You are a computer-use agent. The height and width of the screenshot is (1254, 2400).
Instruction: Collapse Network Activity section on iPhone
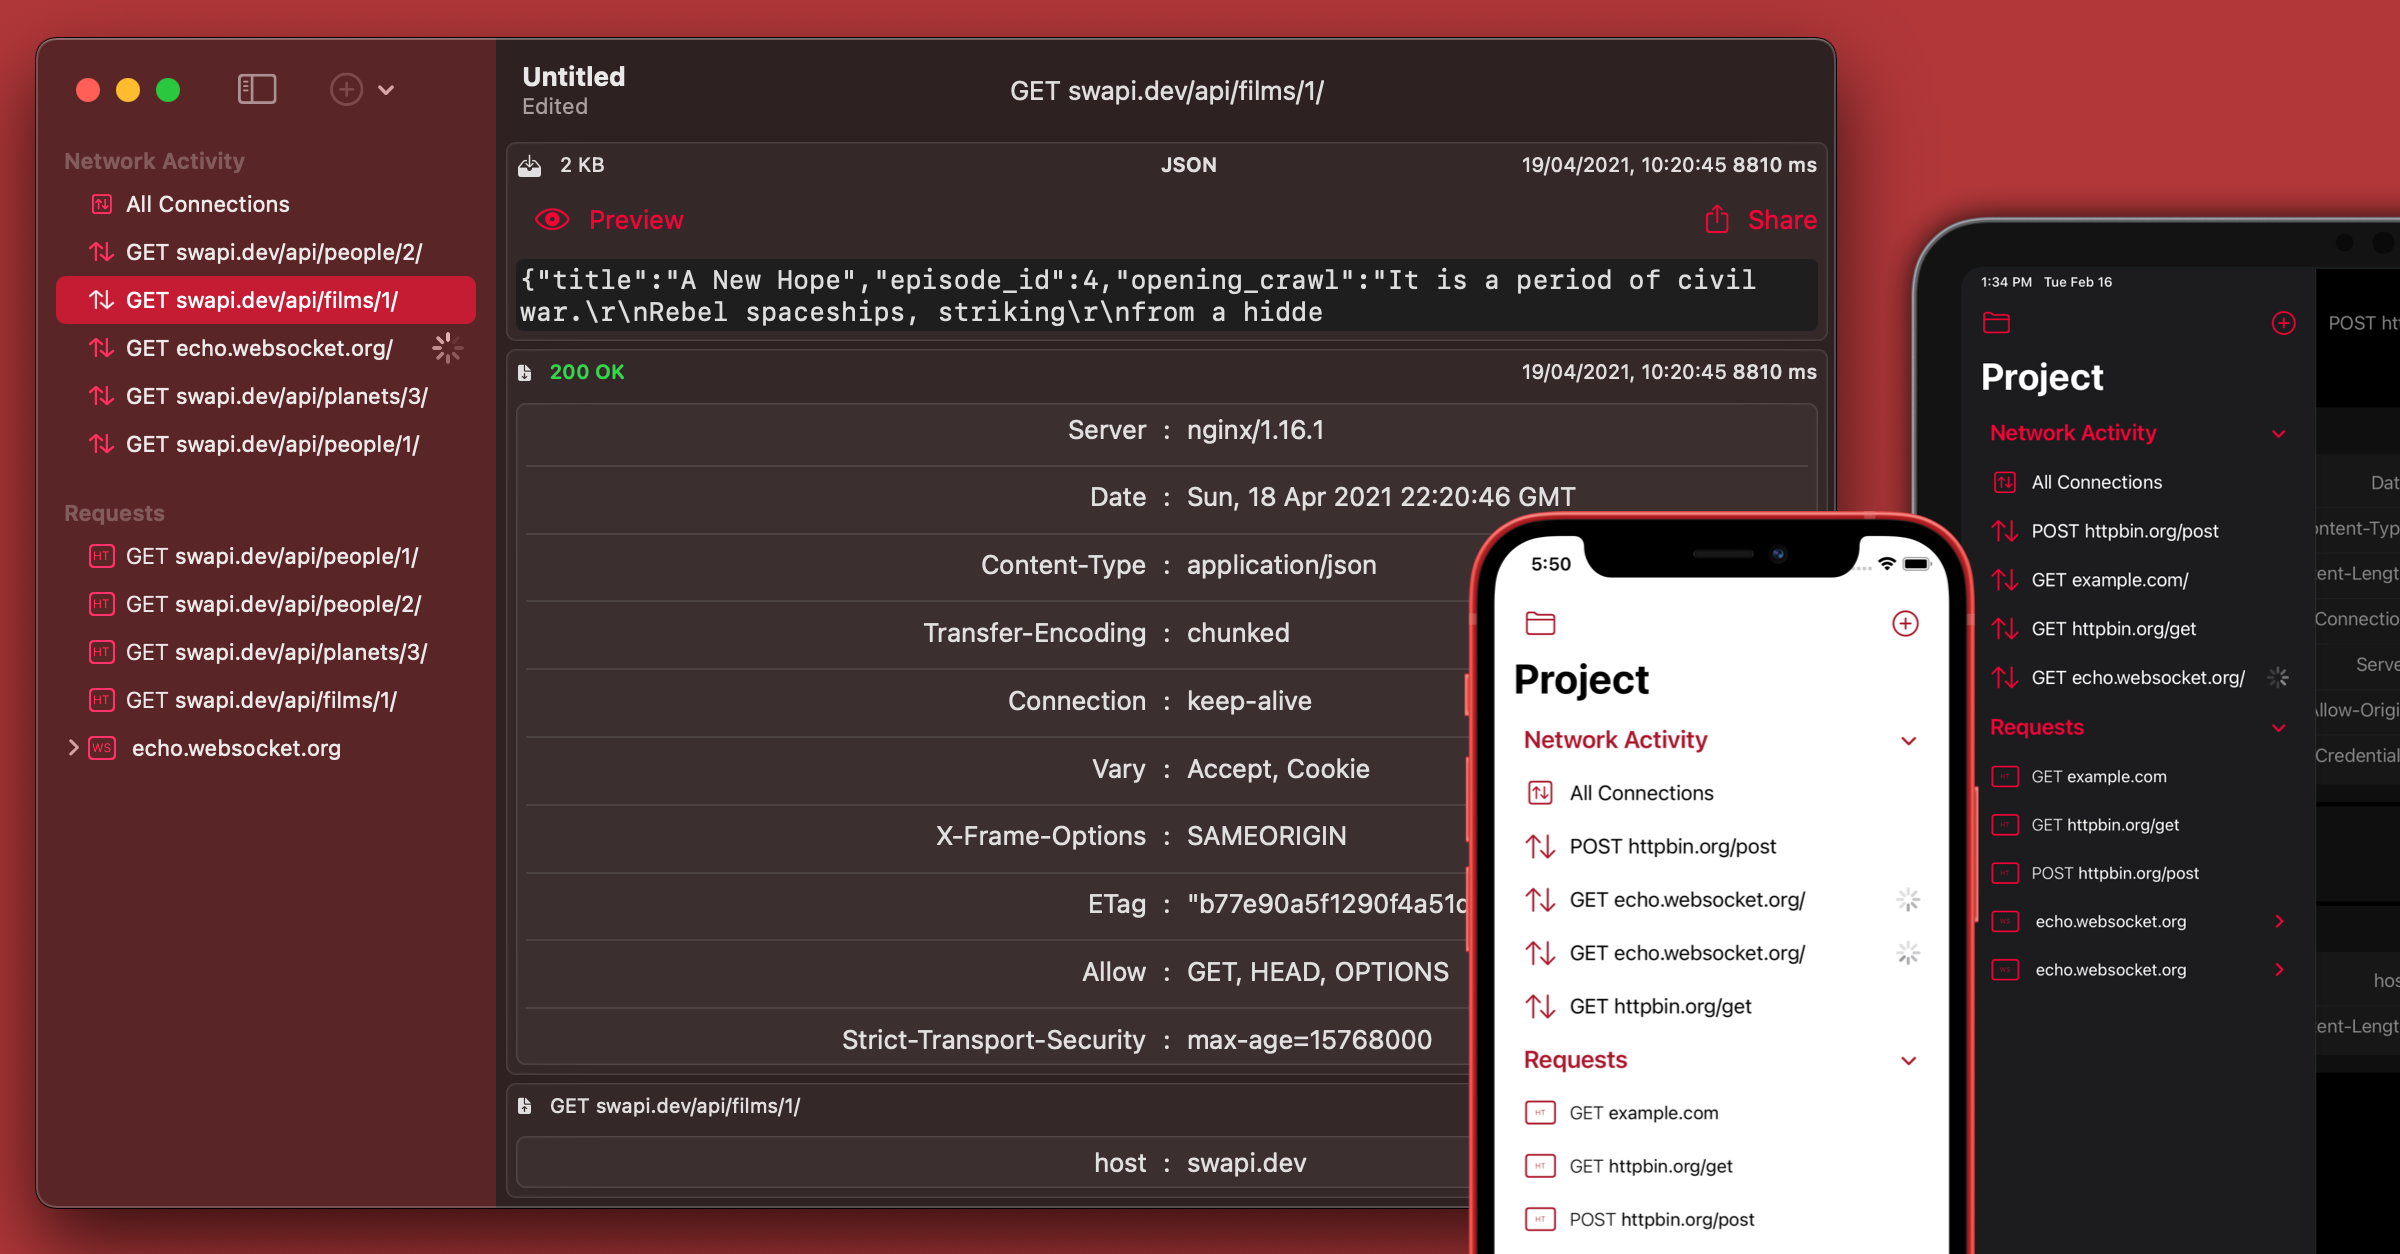1908,741
